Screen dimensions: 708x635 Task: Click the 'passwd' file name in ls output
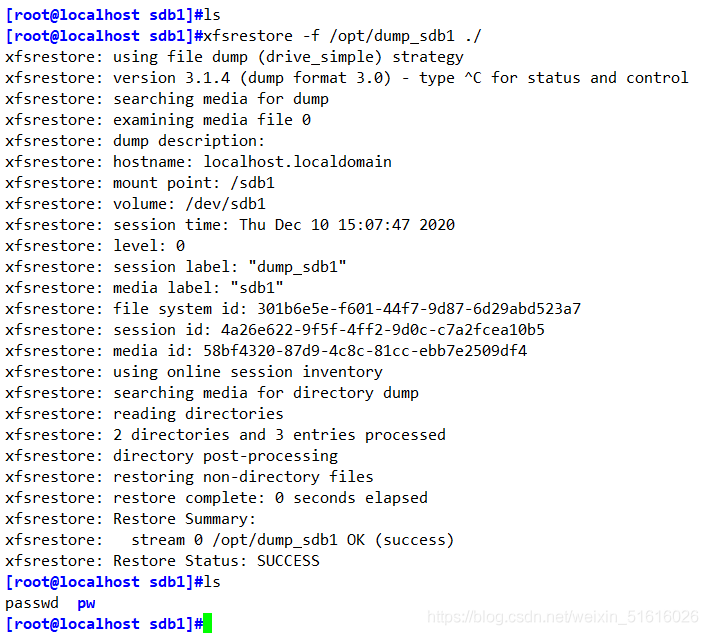pyautogui.click(x=32, y=603)
